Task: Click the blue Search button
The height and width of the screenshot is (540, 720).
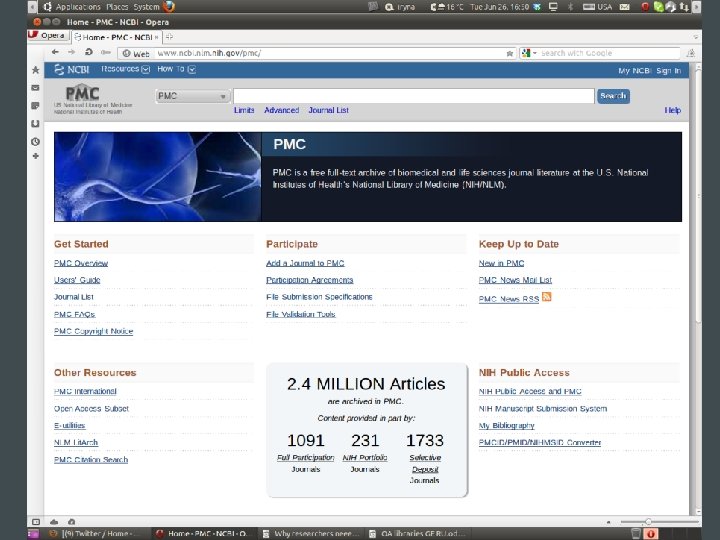Action: coord(613,96)
